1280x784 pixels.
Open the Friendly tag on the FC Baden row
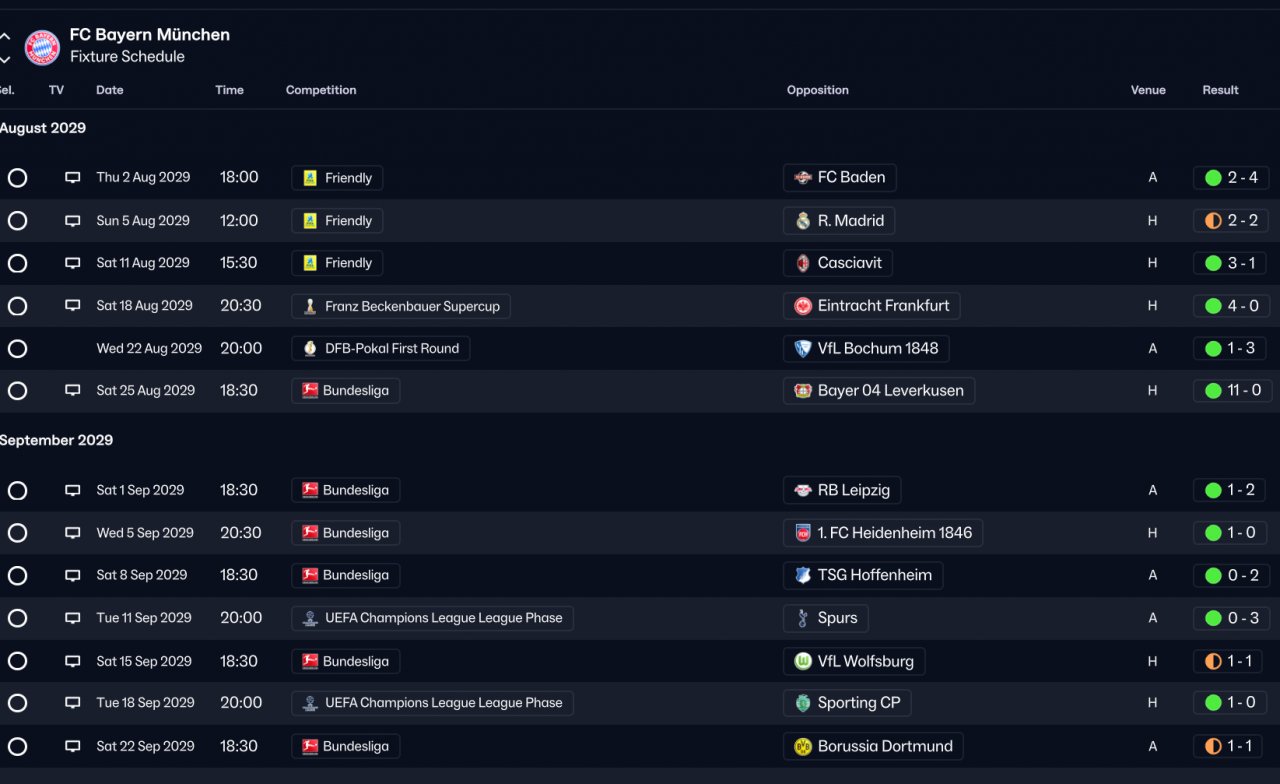pos(337,178)
